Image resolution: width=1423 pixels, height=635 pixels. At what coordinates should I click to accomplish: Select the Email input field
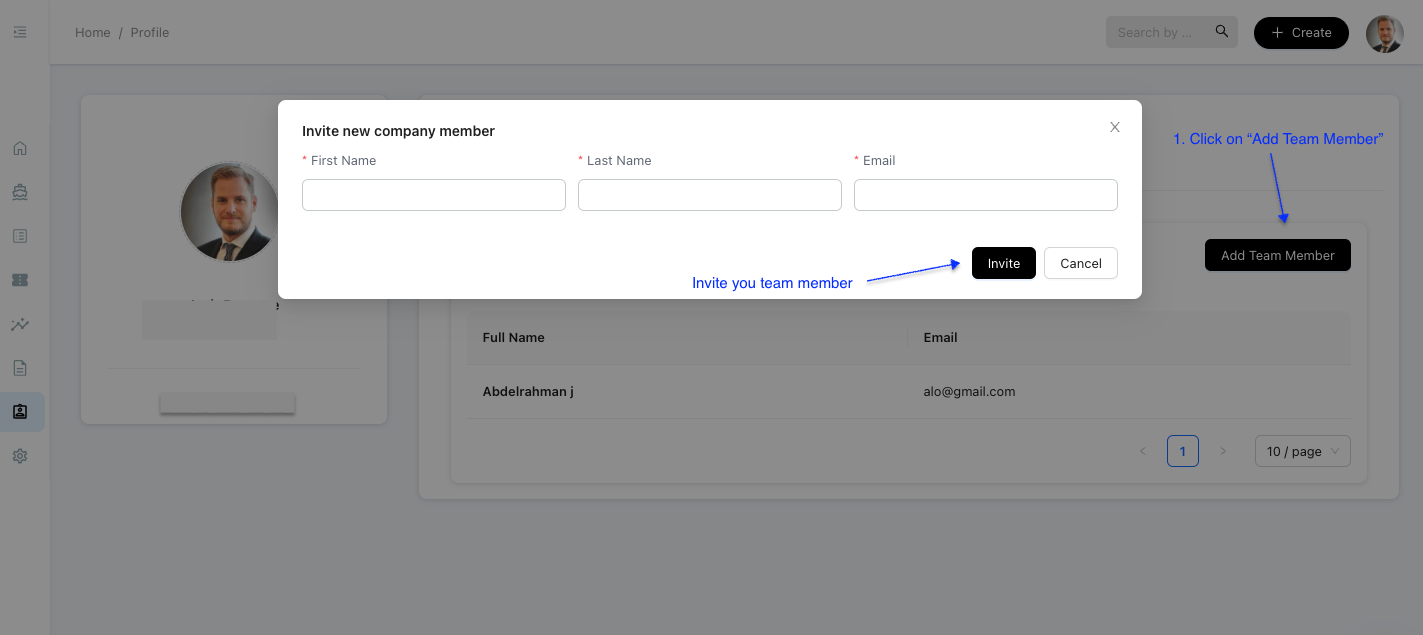[x=985, y=195]
